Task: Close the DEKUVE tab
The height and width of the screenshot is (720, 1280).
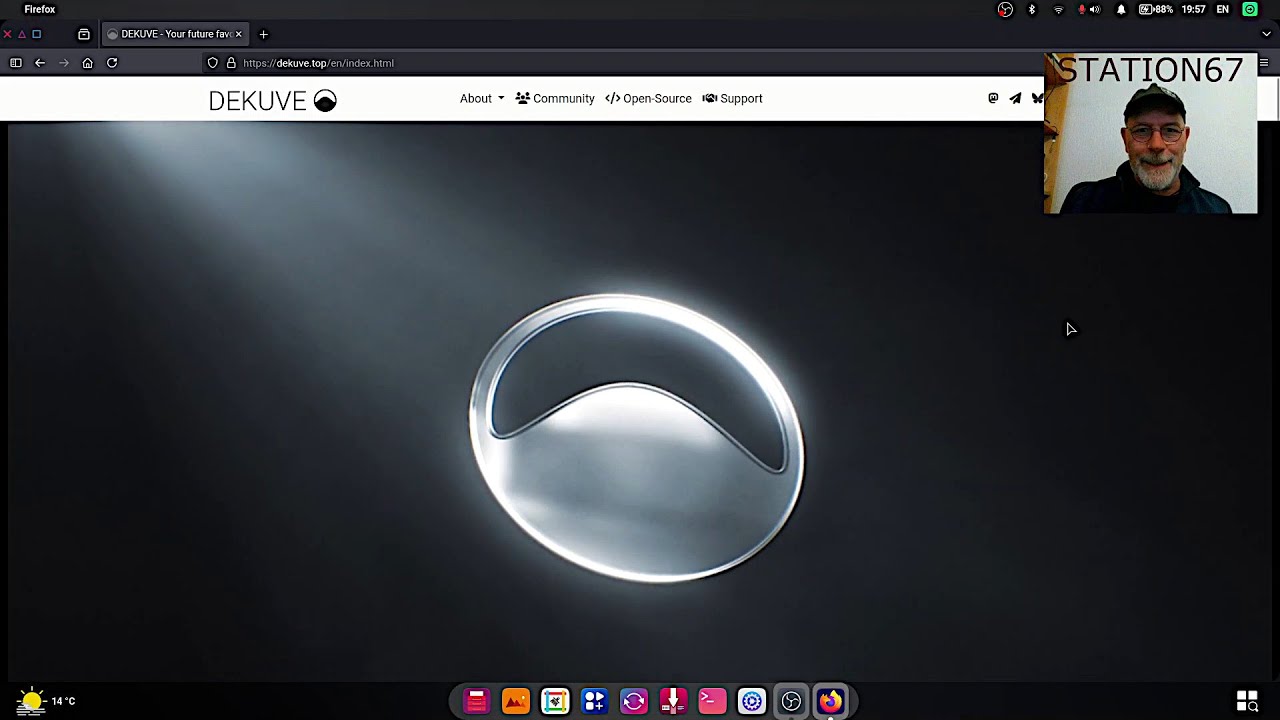Action: click(x=238, y=34)
